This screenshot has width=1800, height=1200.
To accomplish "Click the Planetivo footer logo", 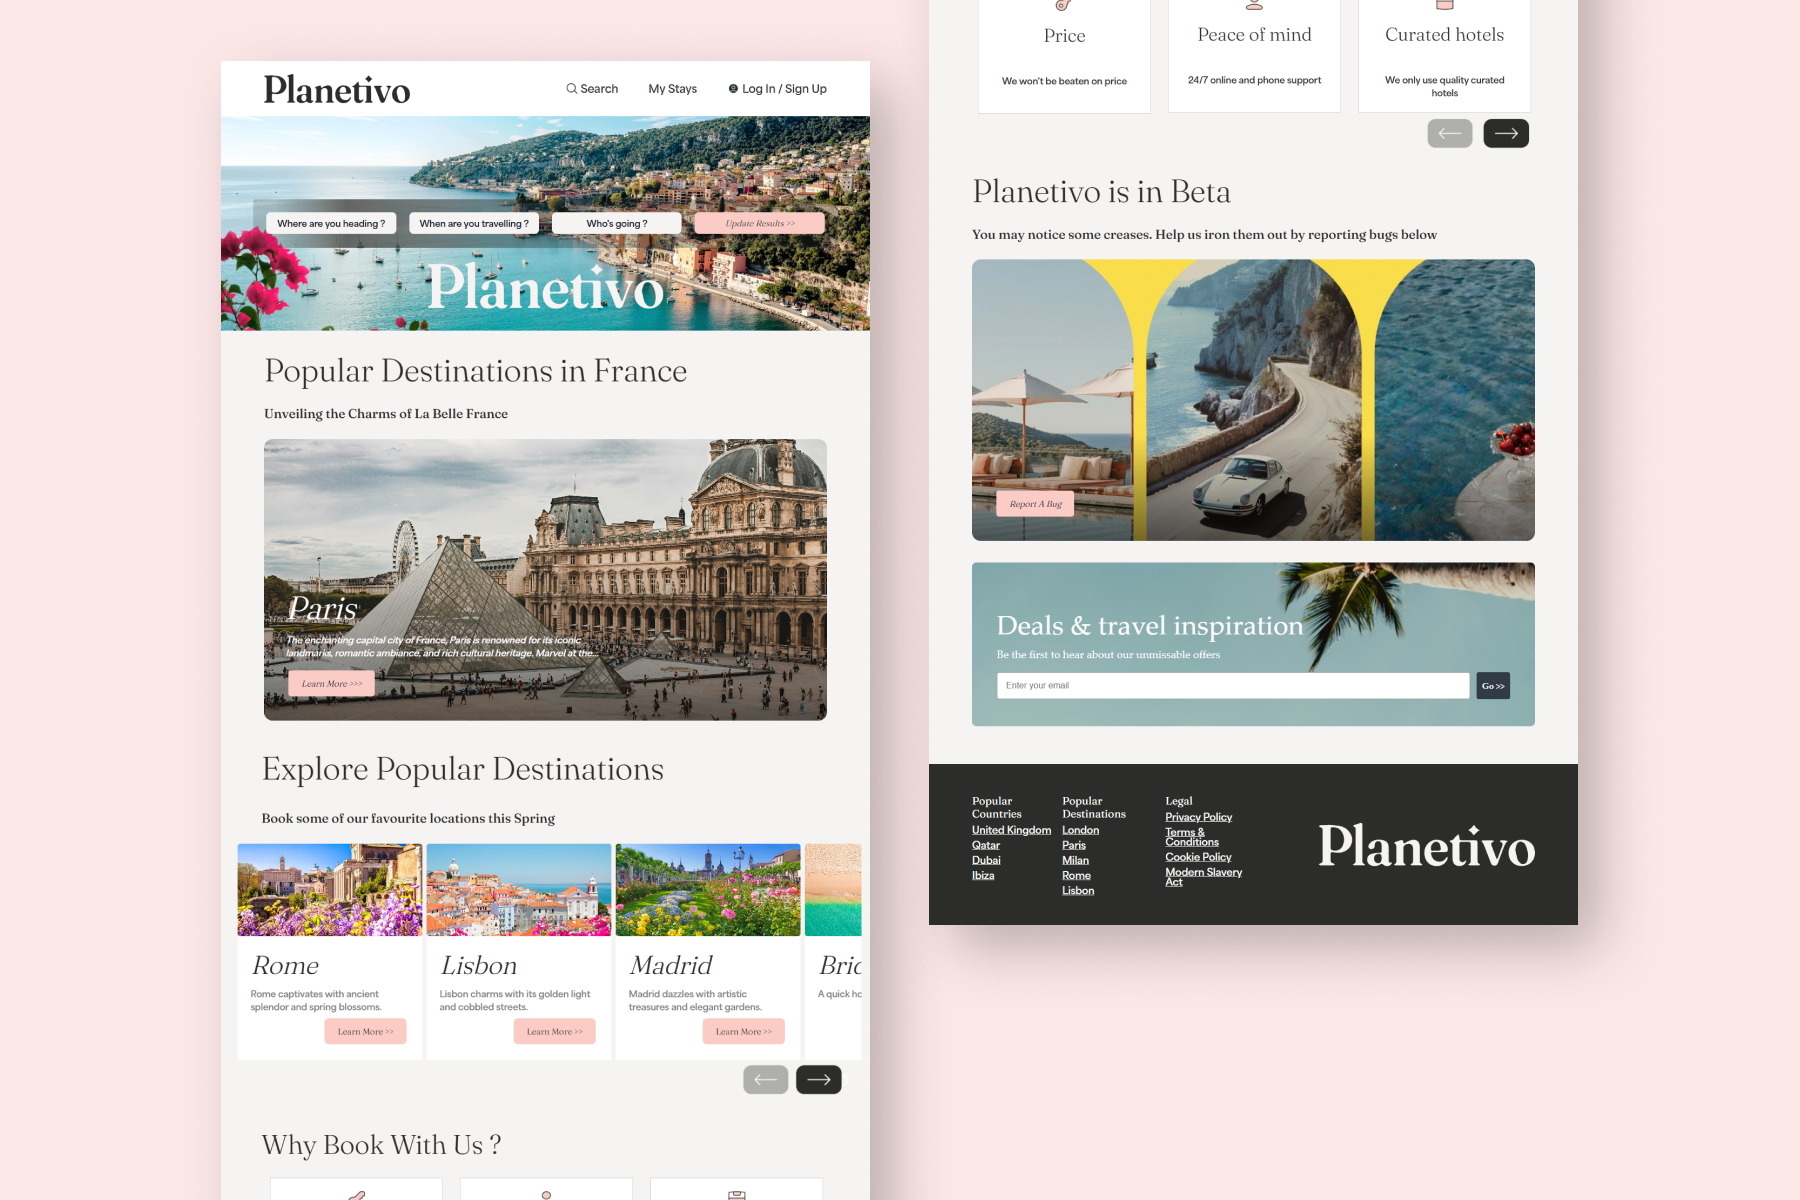I will 1426,846.
